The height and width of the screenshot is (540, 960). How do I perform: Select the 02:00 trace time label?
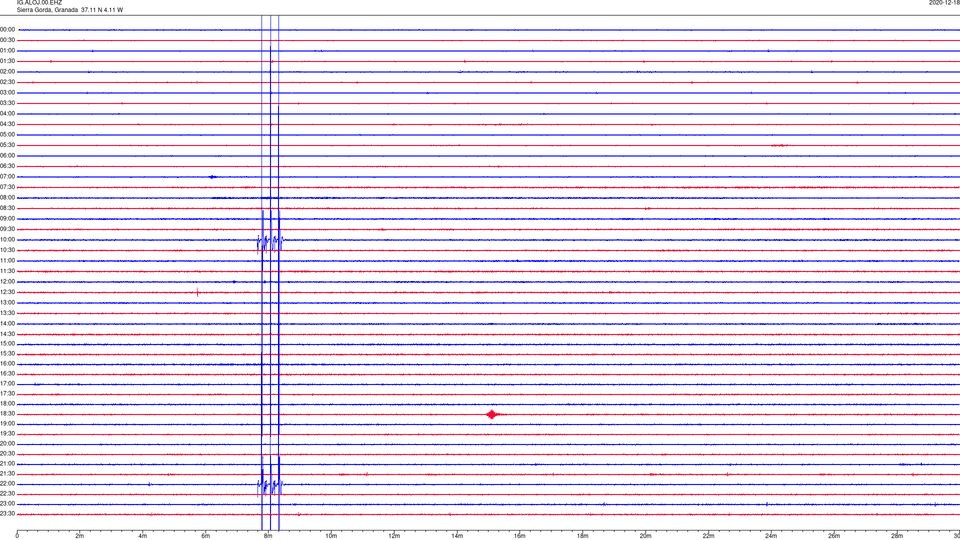[x=7, y=72]
